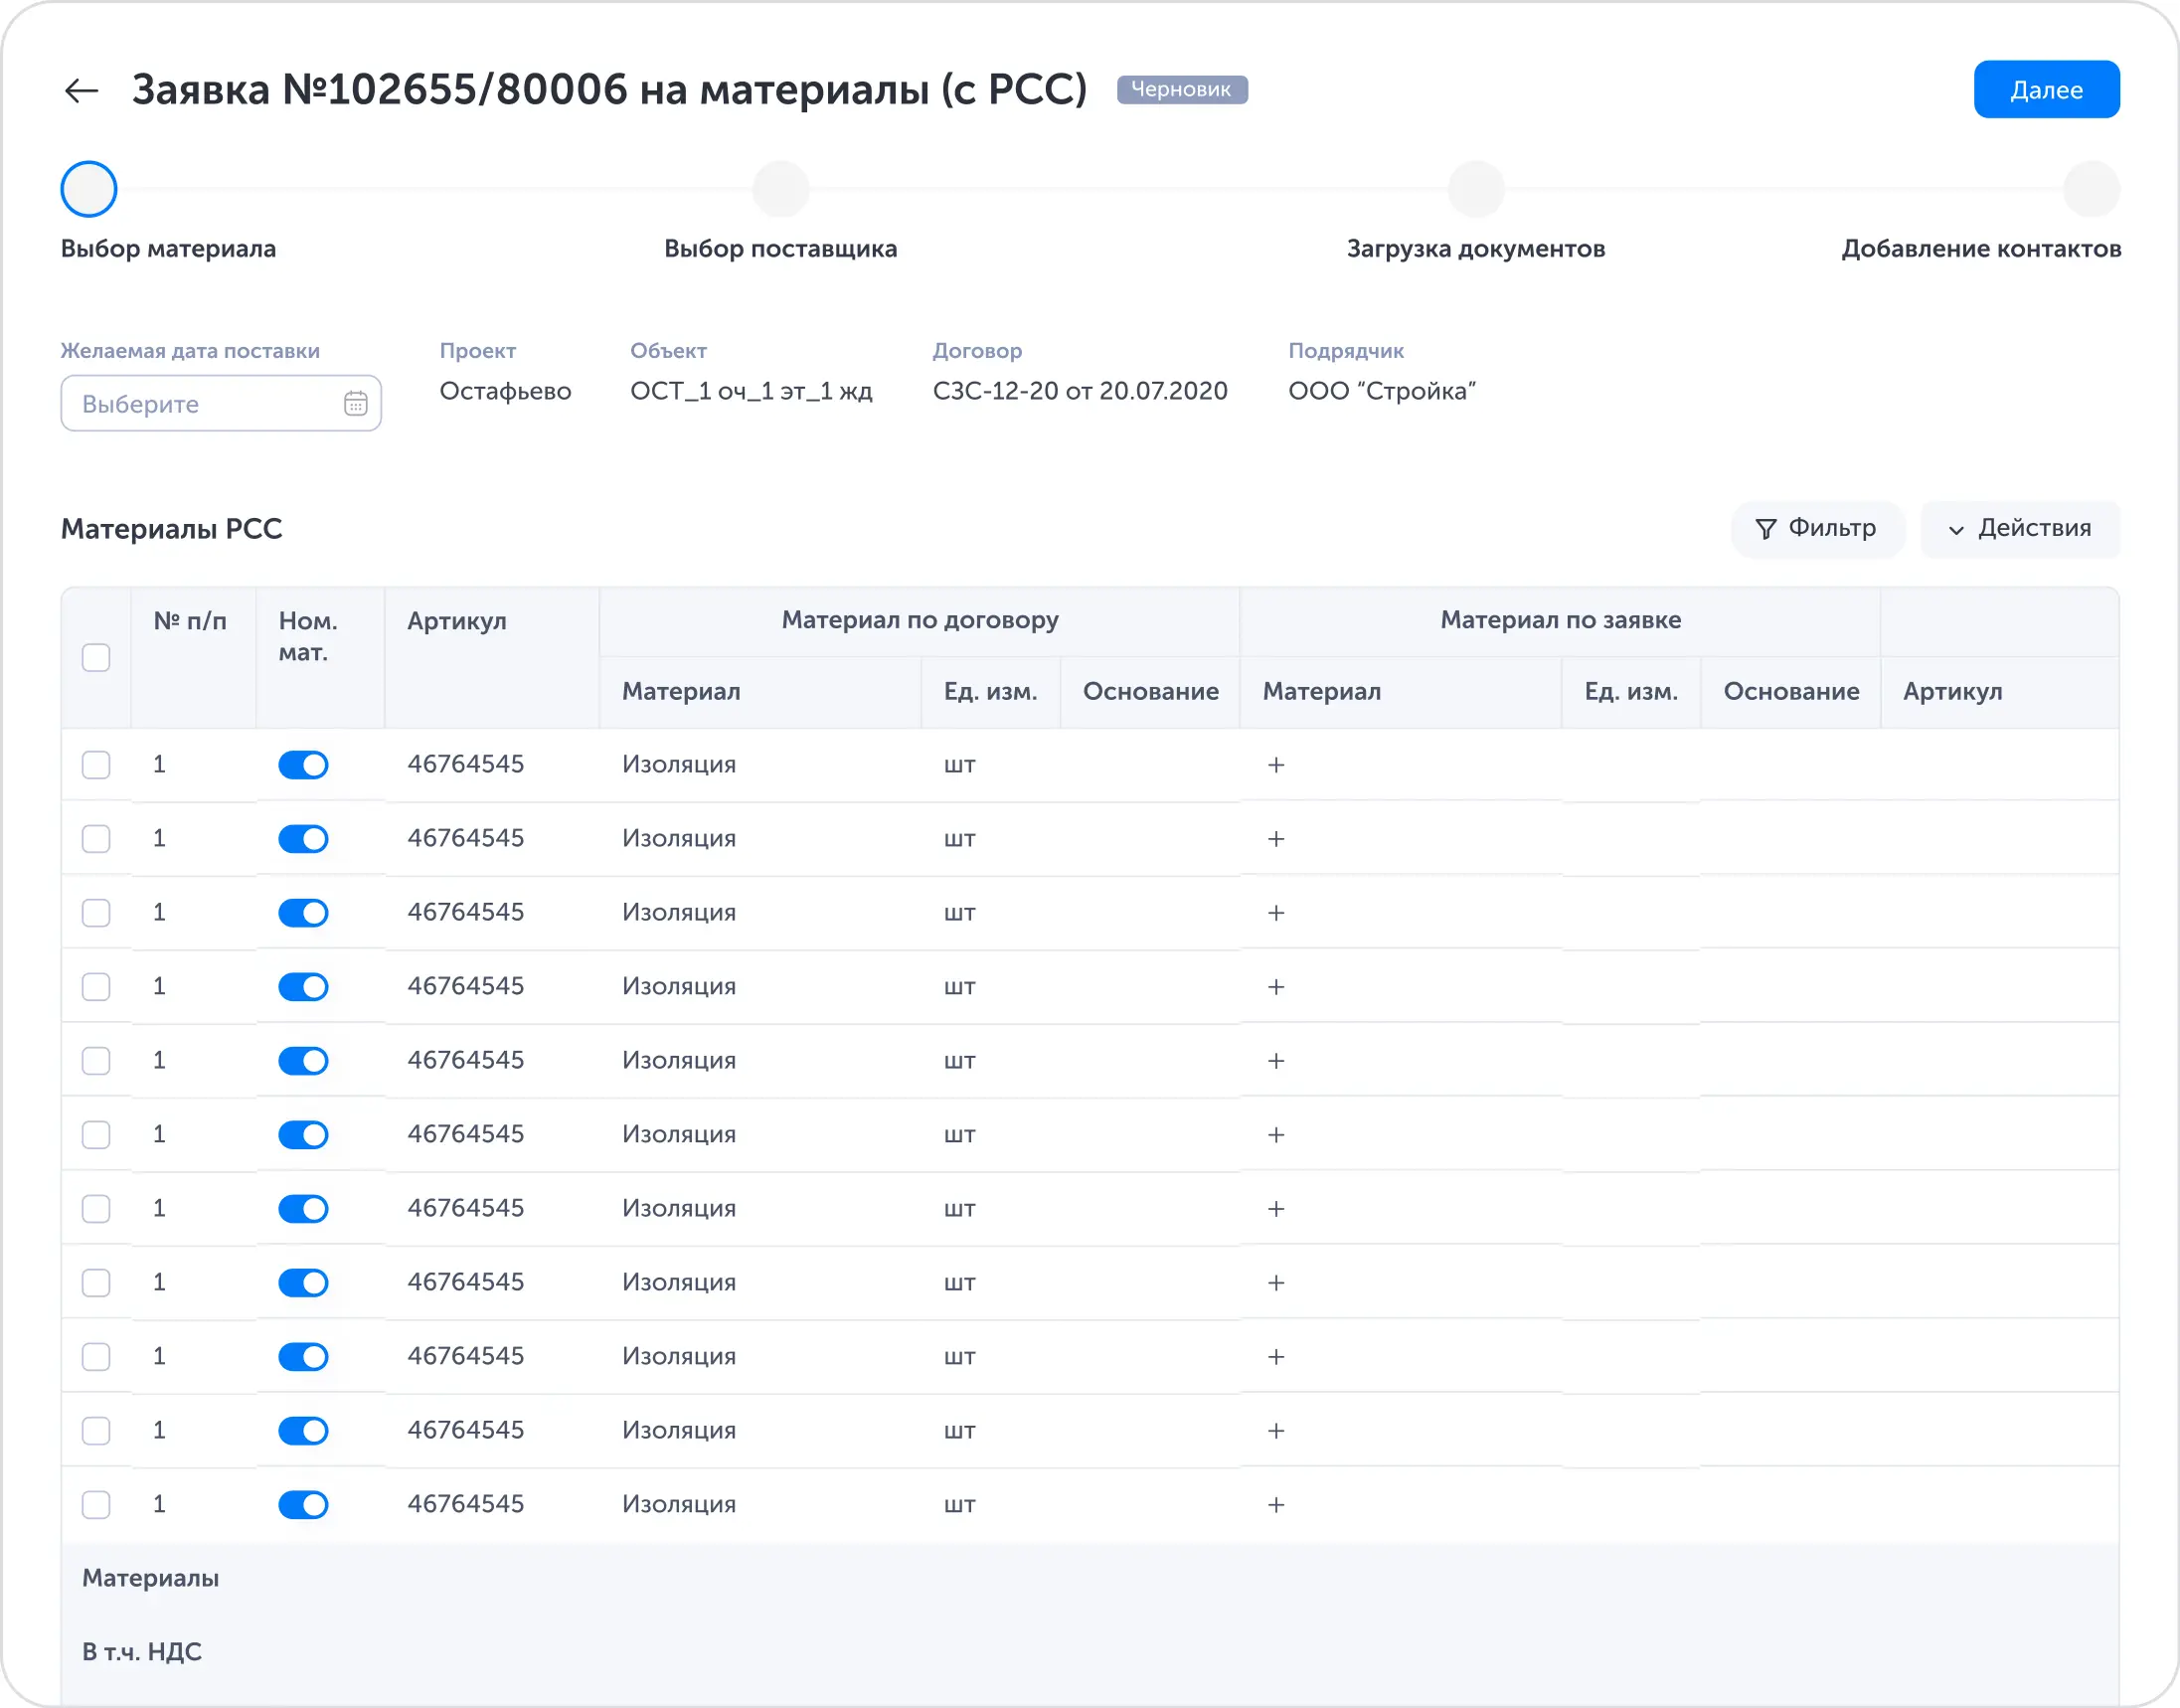Open the calendar icon in date field
The width and height of the screenshot is (2180, 1708).
(x=356, y=403)
